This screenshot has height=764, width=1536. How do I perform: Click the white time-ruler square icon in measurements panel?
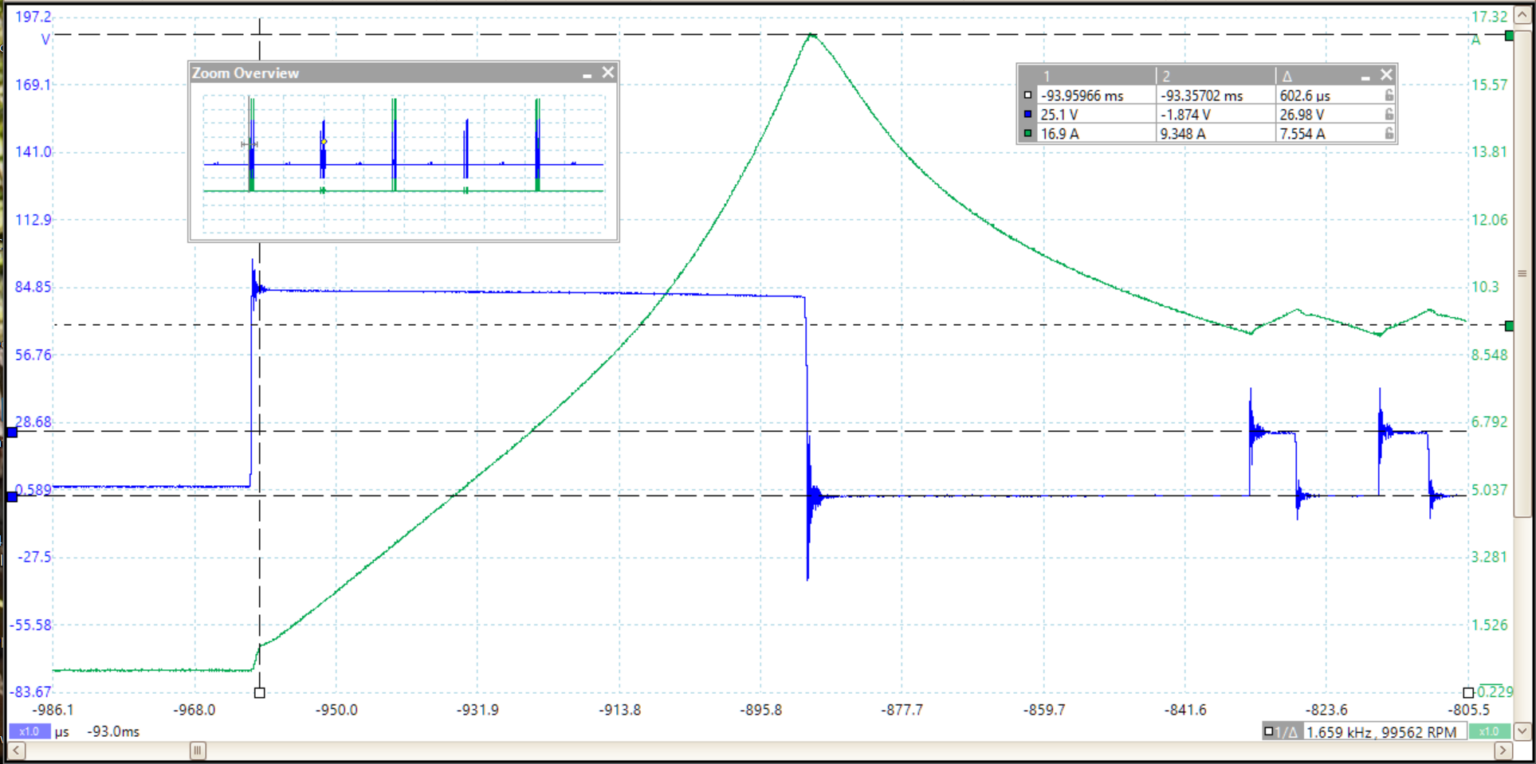click(1027, 96)
